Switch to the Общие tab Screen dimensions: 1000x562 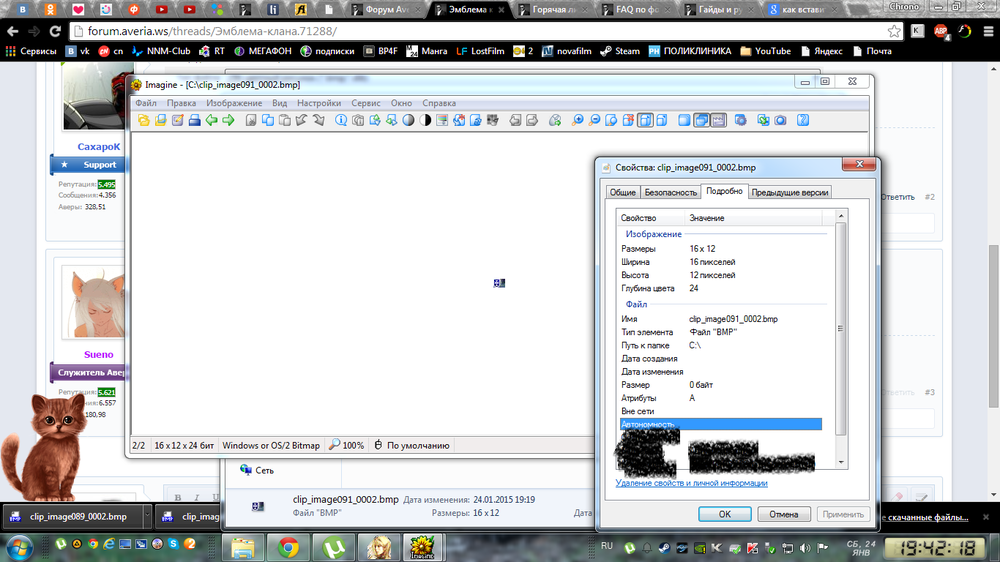[622, 192]
